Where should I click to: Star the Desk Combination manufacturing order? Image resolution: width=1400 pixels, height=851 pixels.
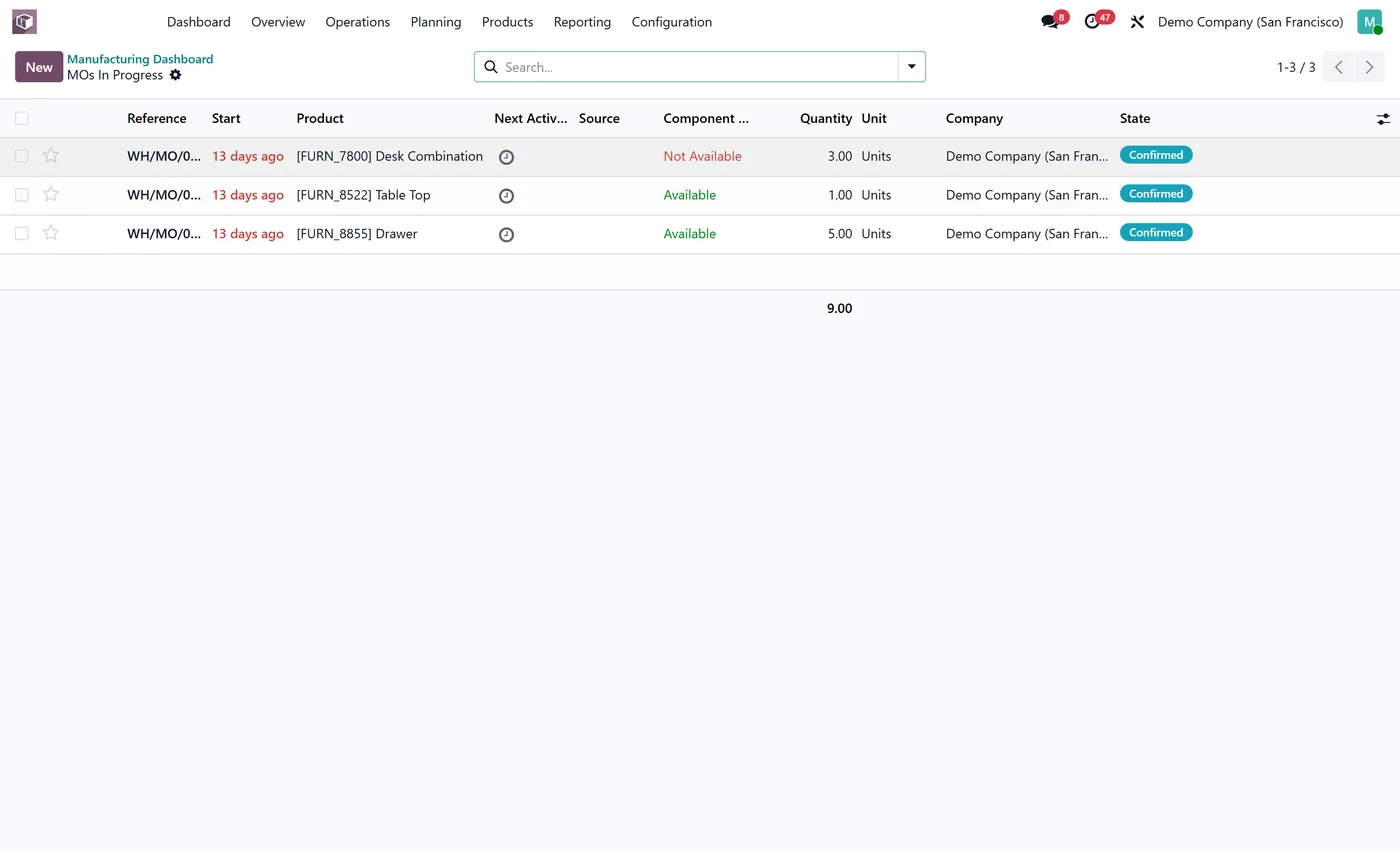pos(51,156)
